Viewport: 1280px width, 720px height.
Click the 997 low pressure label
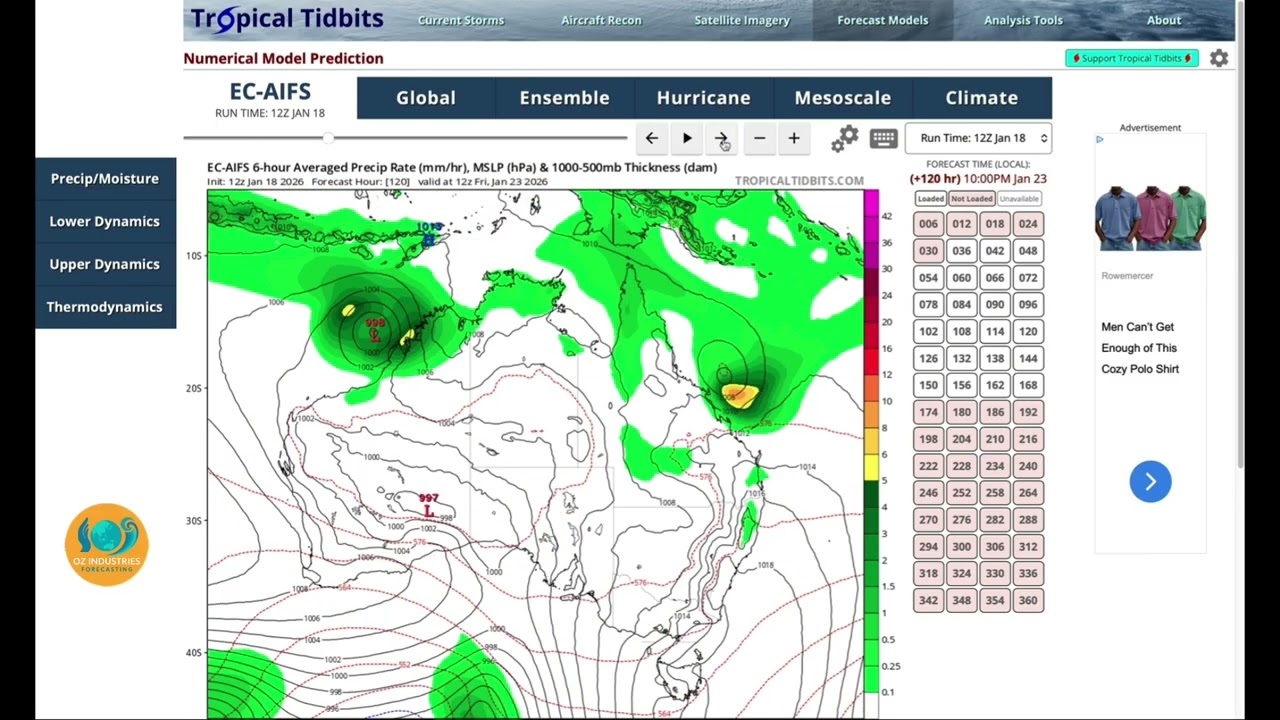tap(429, 498)
